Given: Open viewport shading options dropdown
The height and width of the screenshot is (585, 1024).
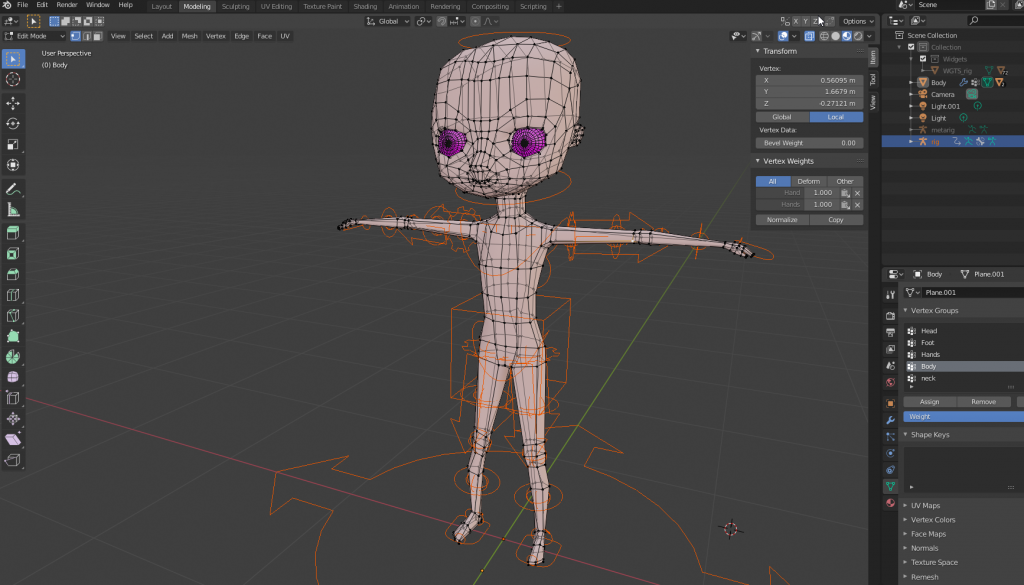Looking at the screenshot, I should tap(870, 37).
